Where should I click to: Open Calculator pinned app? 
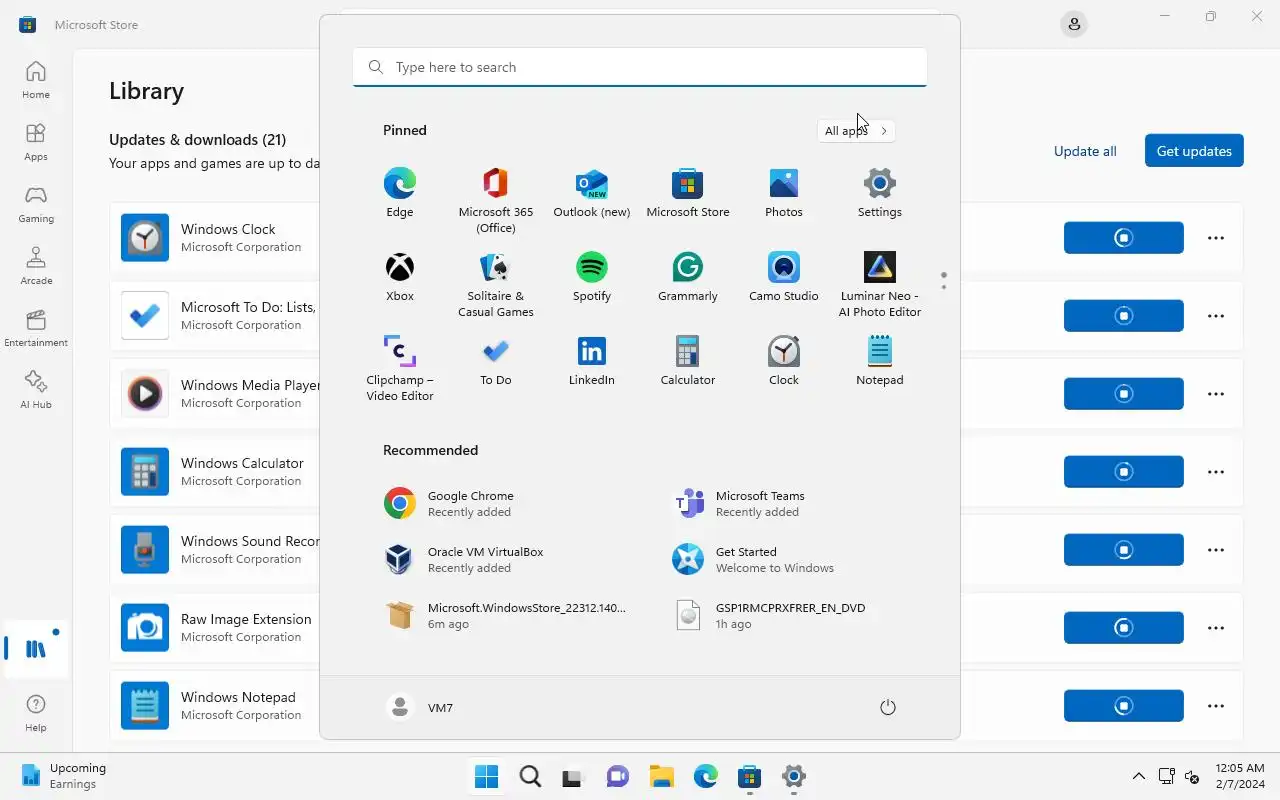coord(688,361)
